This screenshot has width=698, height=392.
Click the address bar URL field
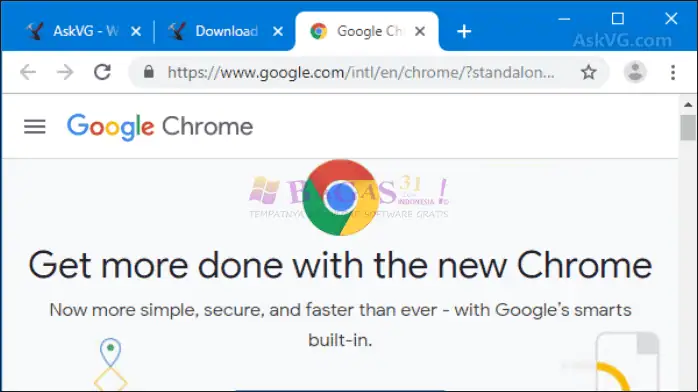[x=361, y=72]
